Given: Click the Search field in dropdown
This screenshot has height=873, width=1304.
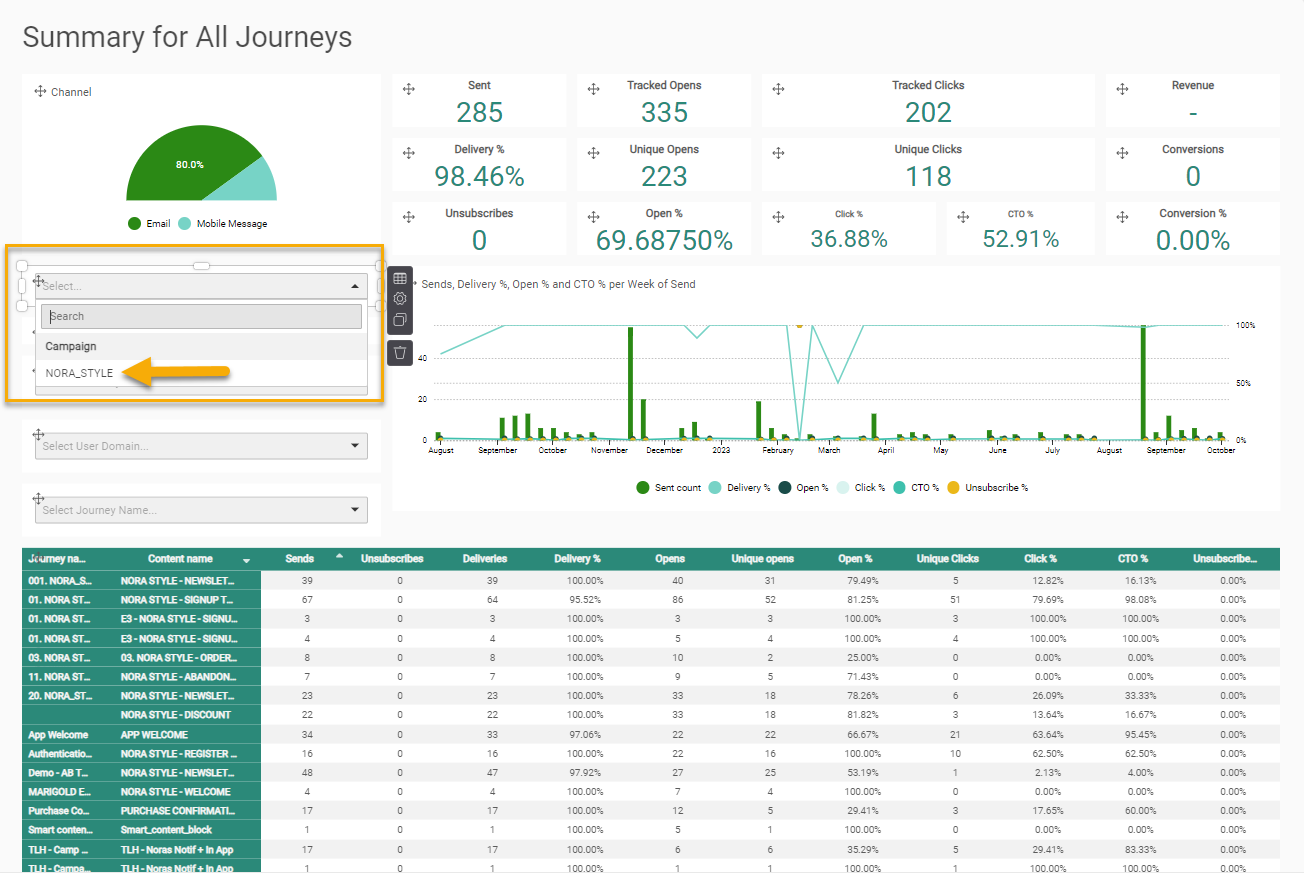Looking at the screenshot, I should [x=201, y=316].
